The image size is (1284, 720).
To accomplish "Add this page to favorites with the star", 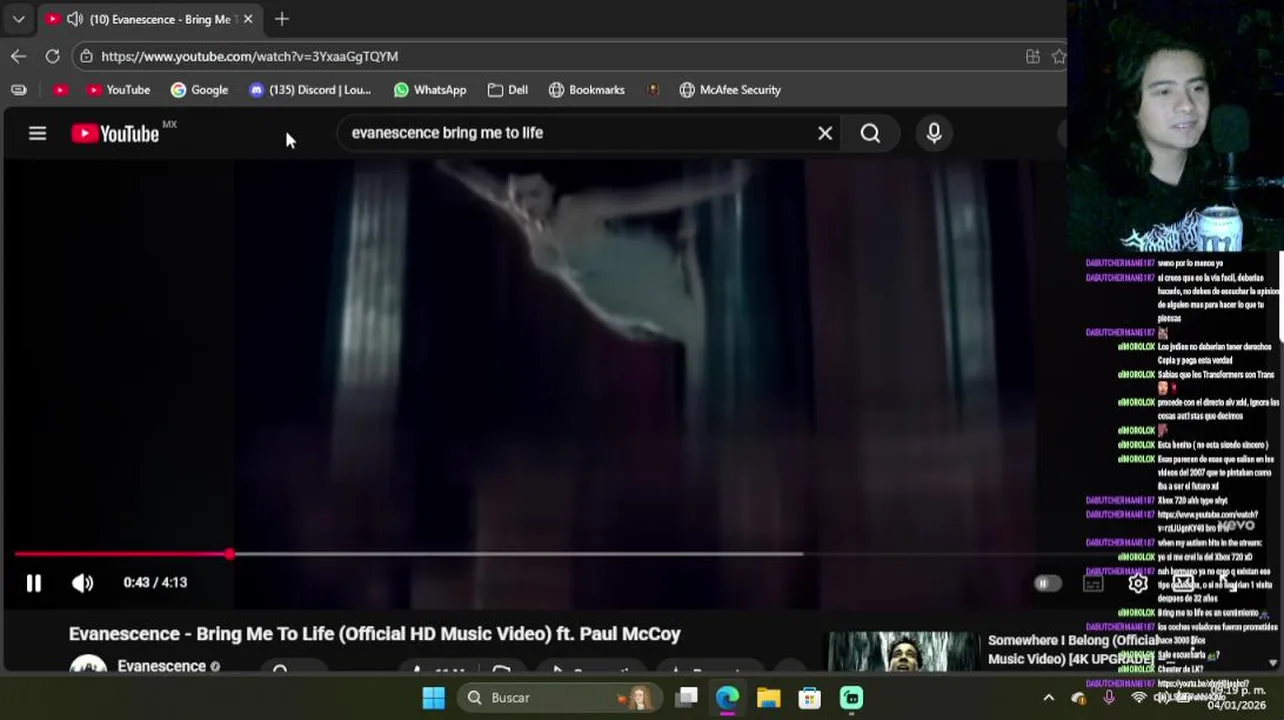I will pyautogui.click(x=1059, y=56).
